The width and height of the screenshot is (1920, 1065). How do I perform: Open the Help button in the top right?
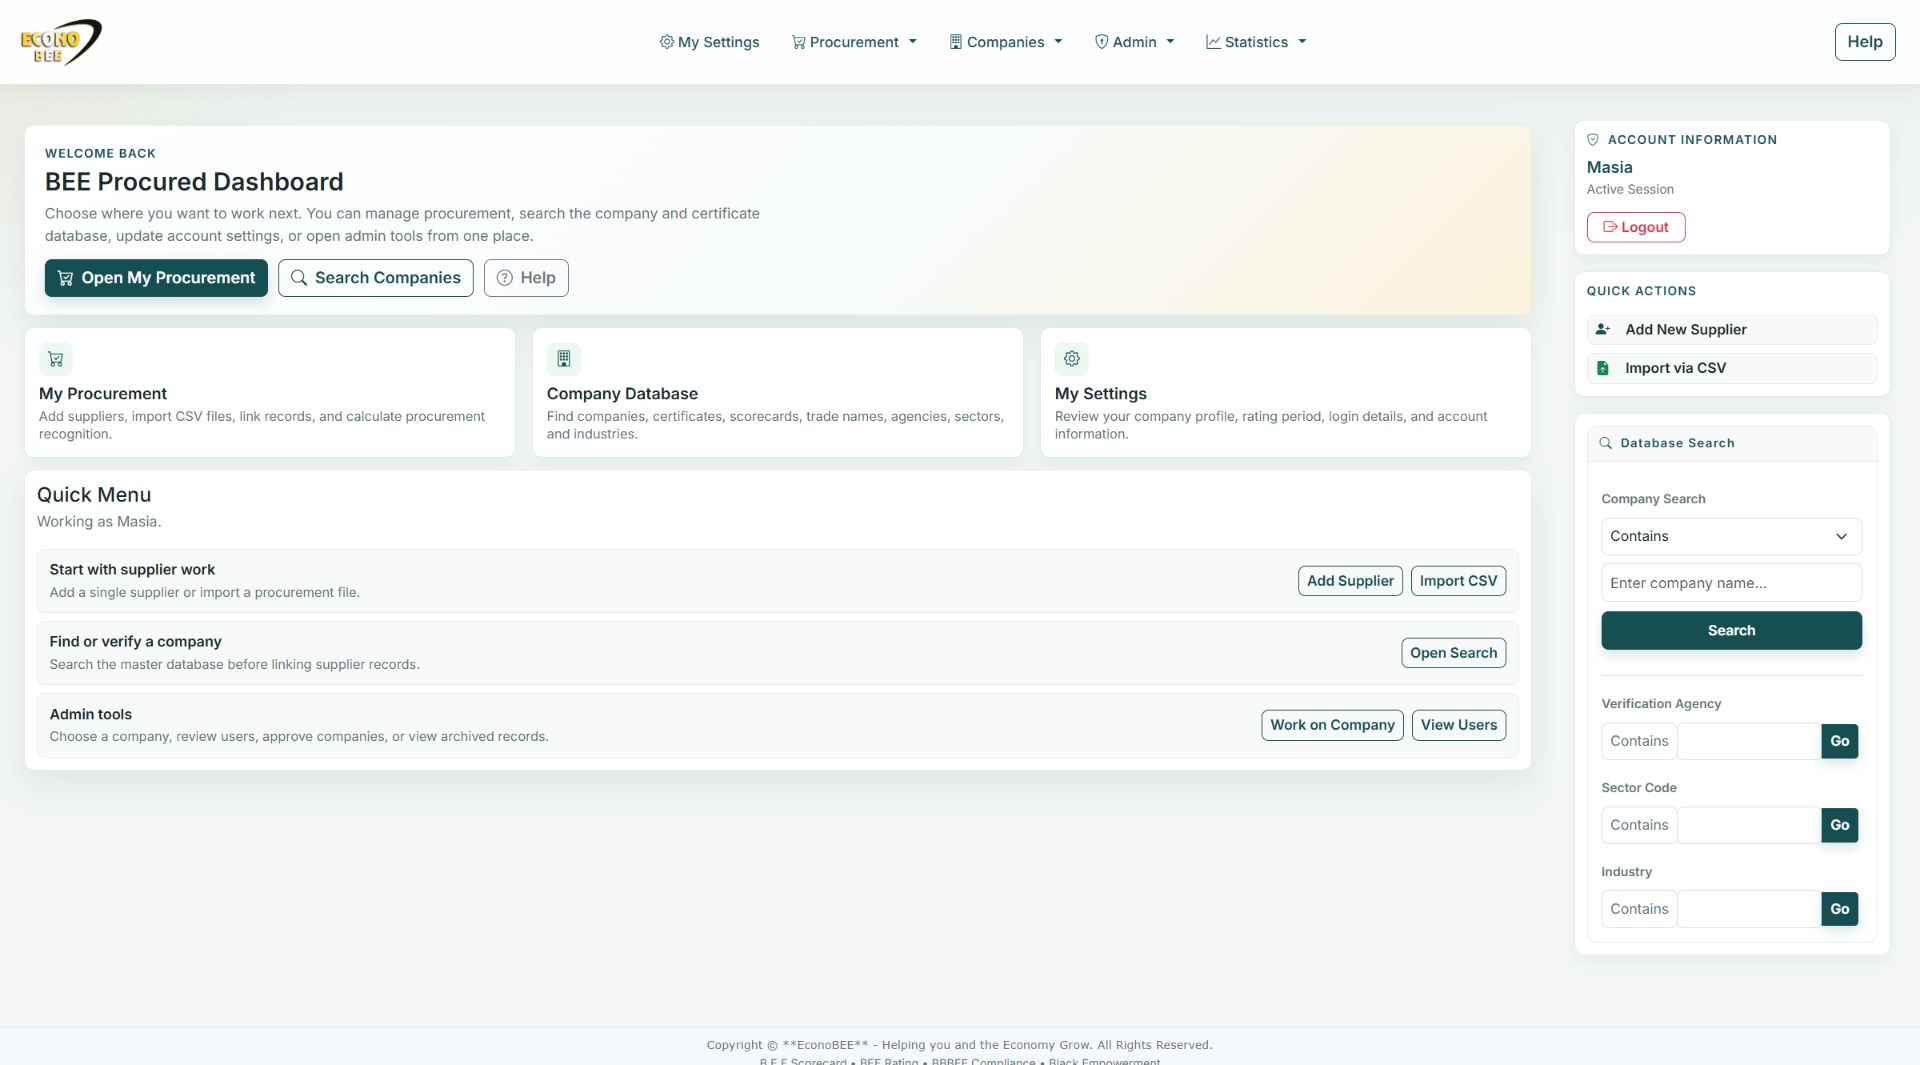[1865, 42]
